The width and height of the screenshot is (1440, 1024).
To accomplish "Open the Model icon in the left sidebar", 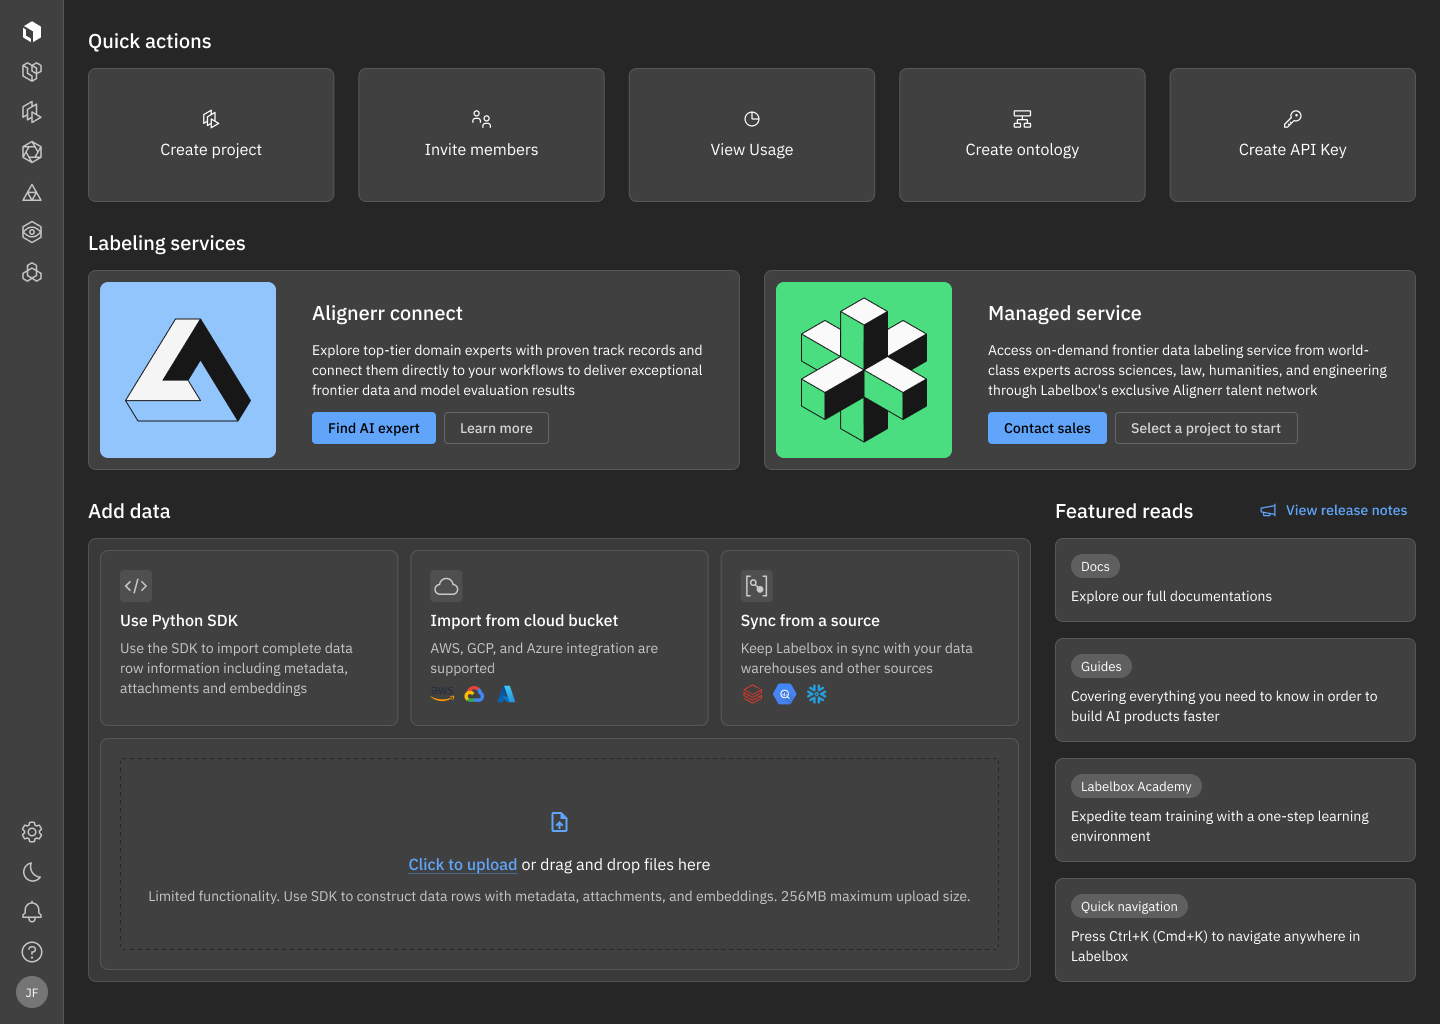I will (32, 152).
